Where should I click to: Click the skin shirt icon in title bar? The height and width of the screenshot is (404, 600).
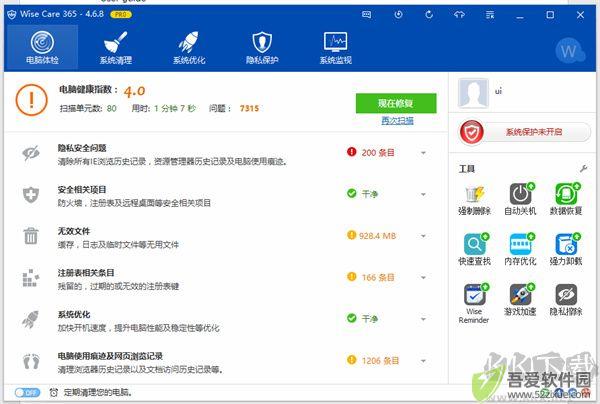tap(459, 15)
